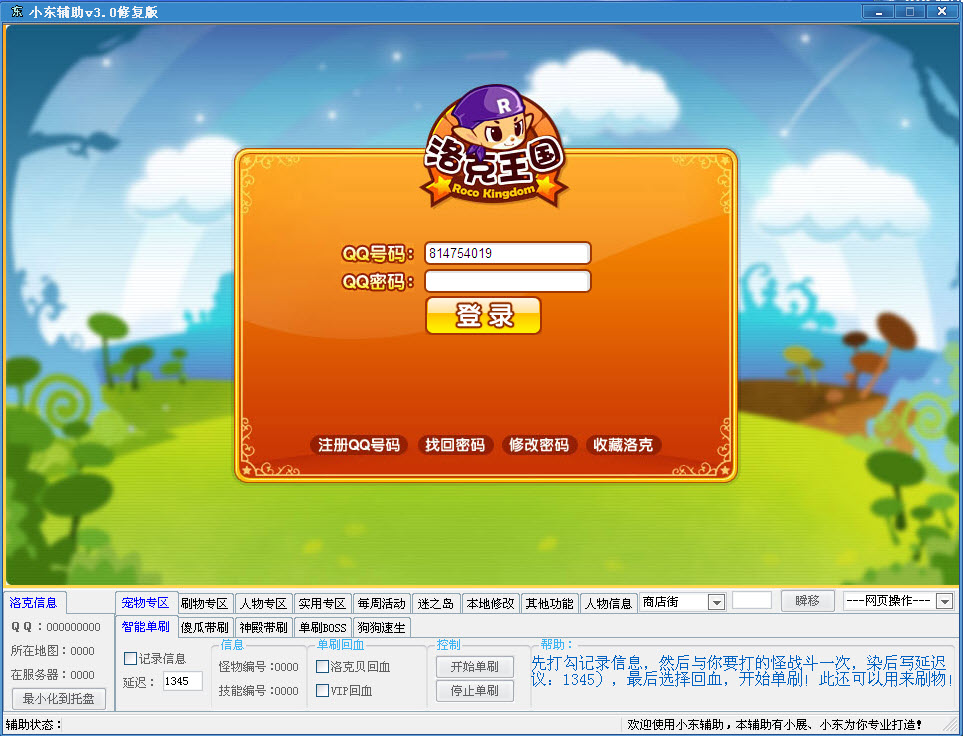Switch to the 刷物专区 tab
The height and width of the screenshot is (736, 963).
(x=205, y=604)
